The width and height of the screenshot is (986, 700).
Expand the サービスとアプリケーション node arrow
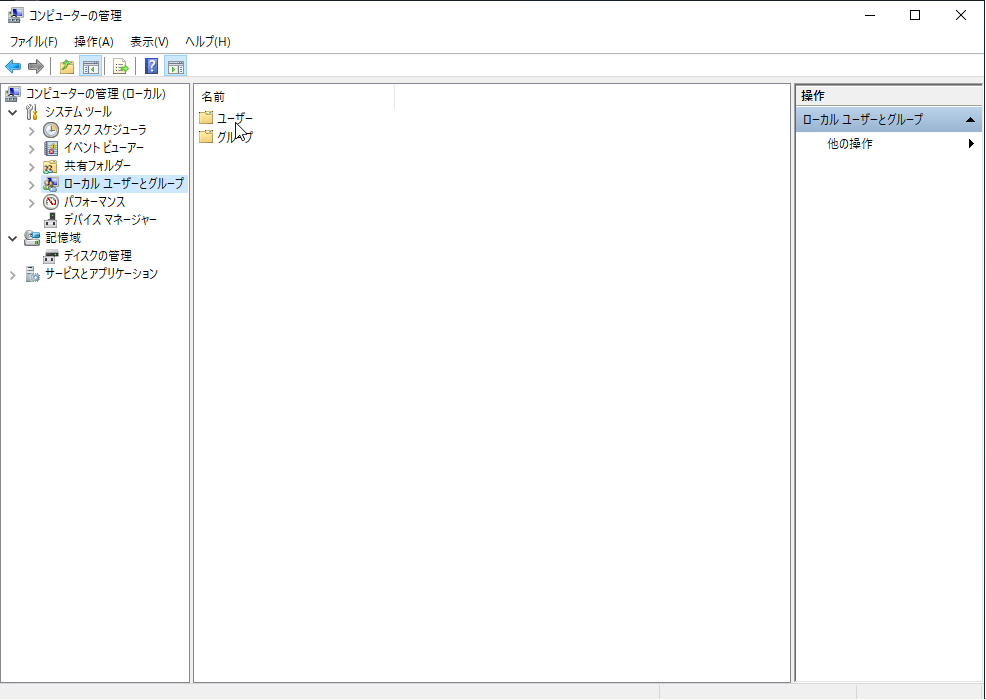(x=13, y=274)
